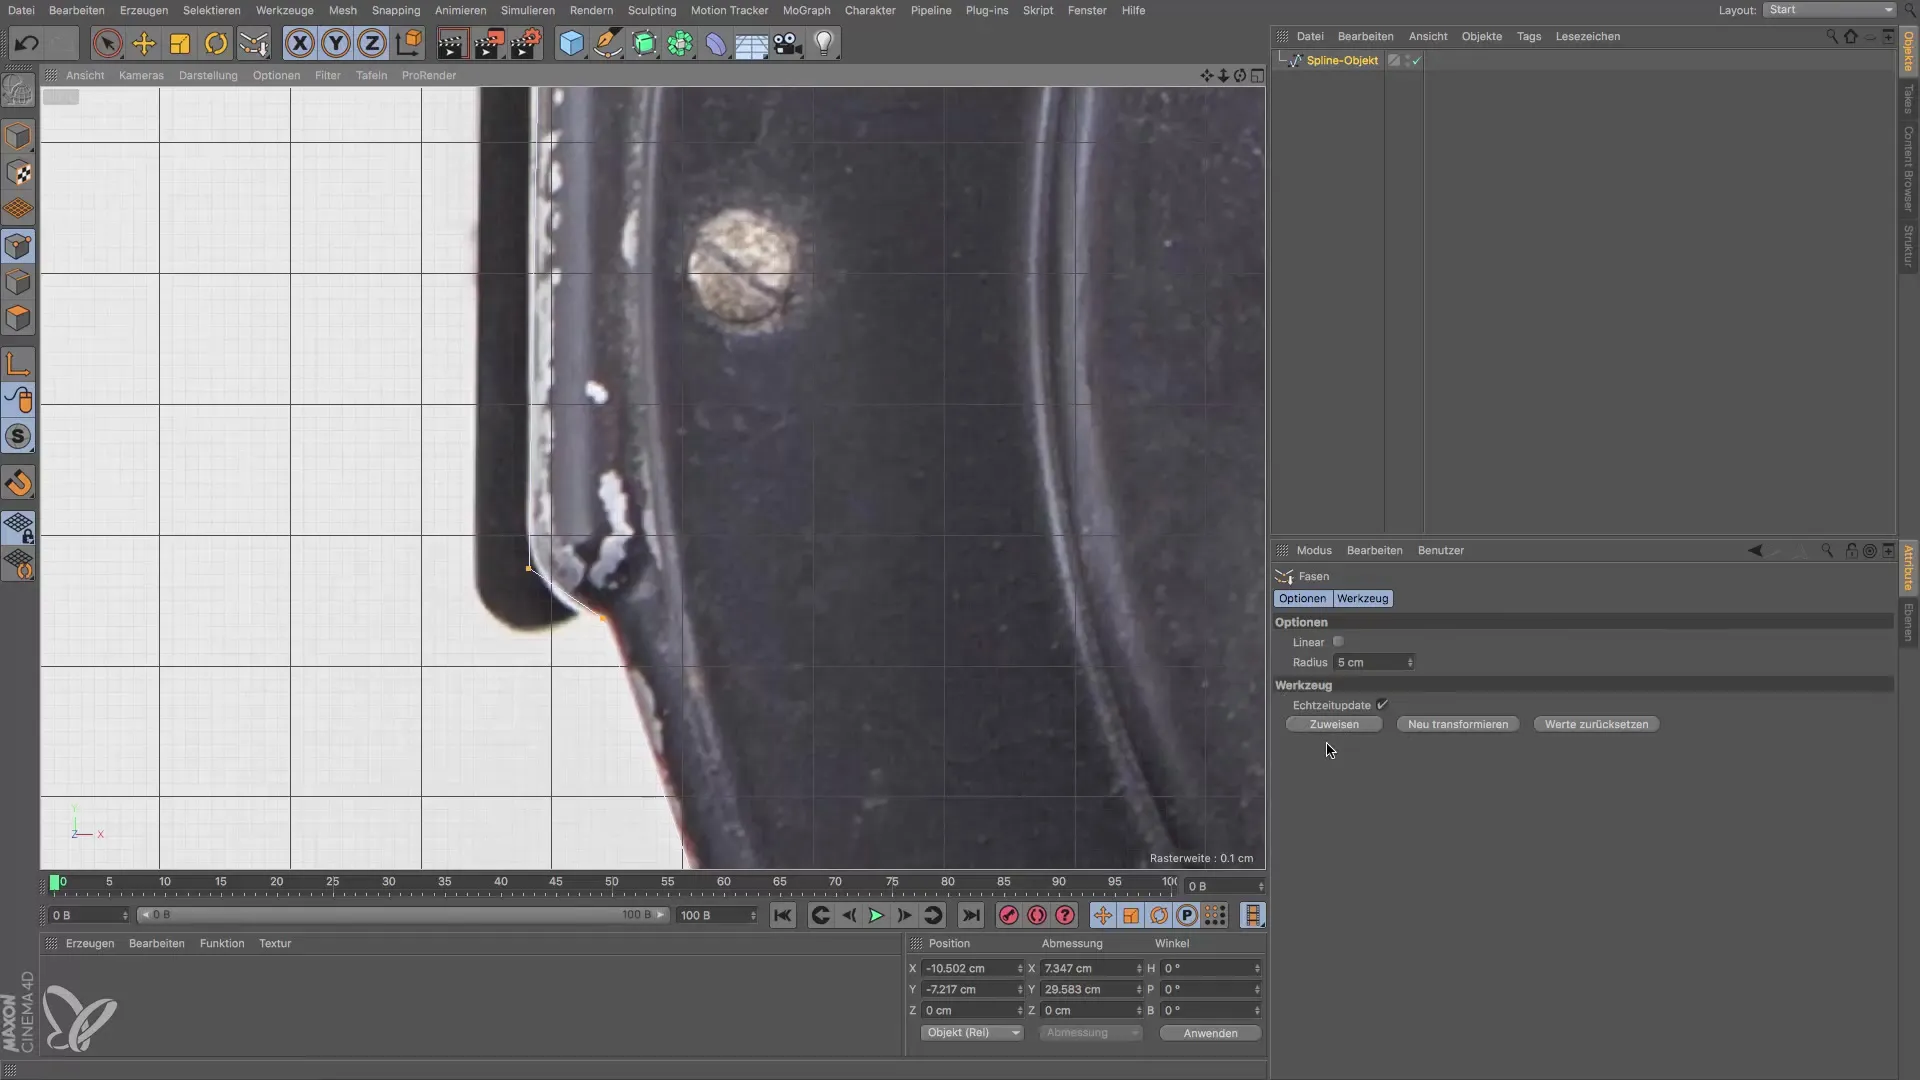Image resolution: width=1920 pixels, height=1080 pixels.
Task: Toggle the viewport layout maximize icon
Action: [1257, 75]
